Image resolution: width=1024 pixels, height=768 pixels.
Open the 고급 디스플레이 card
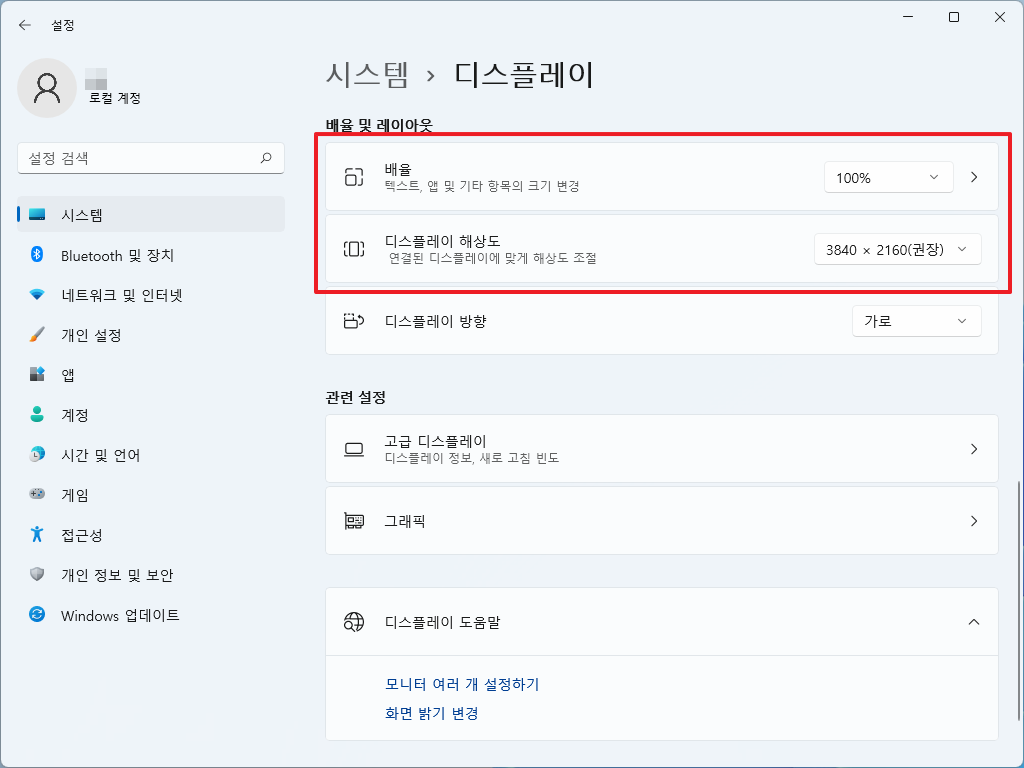[x=662, y=449]
